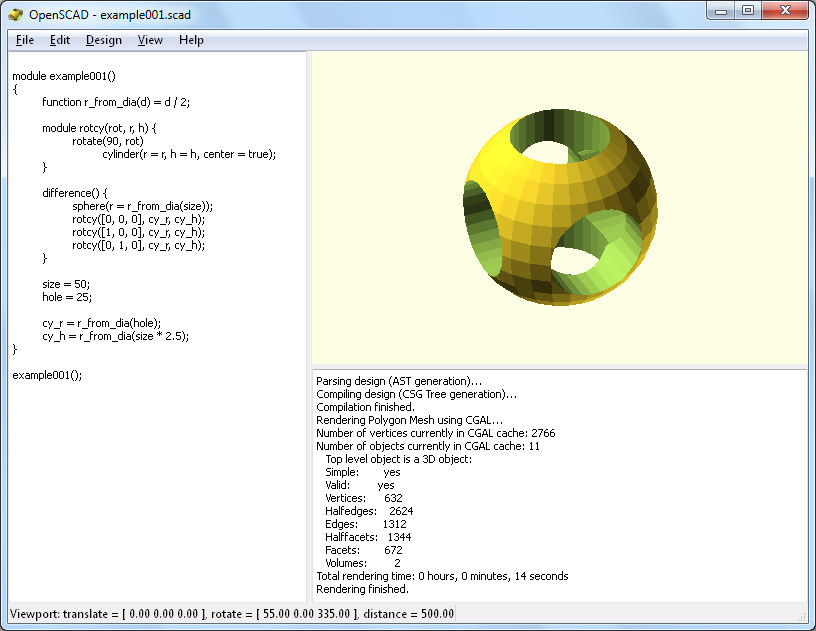
Task: Open the Edit menu
Action: click(60, 40)
